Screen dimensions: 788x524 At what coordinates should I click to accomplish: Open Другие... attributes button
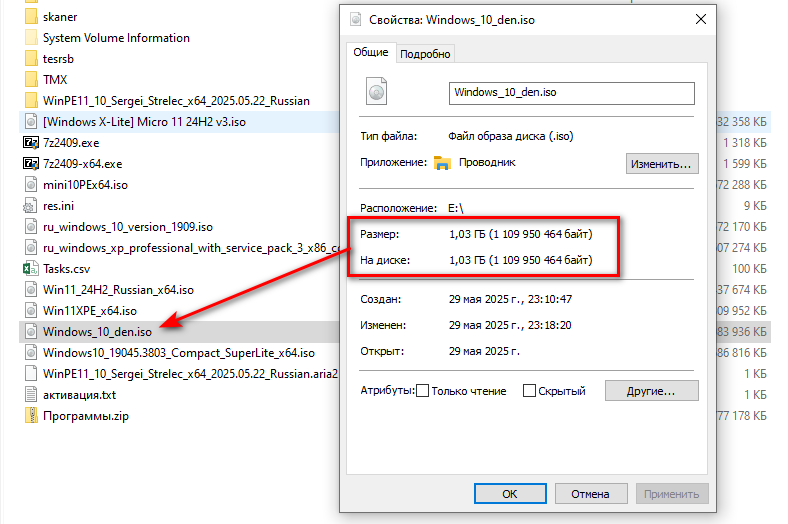[651, 391]
